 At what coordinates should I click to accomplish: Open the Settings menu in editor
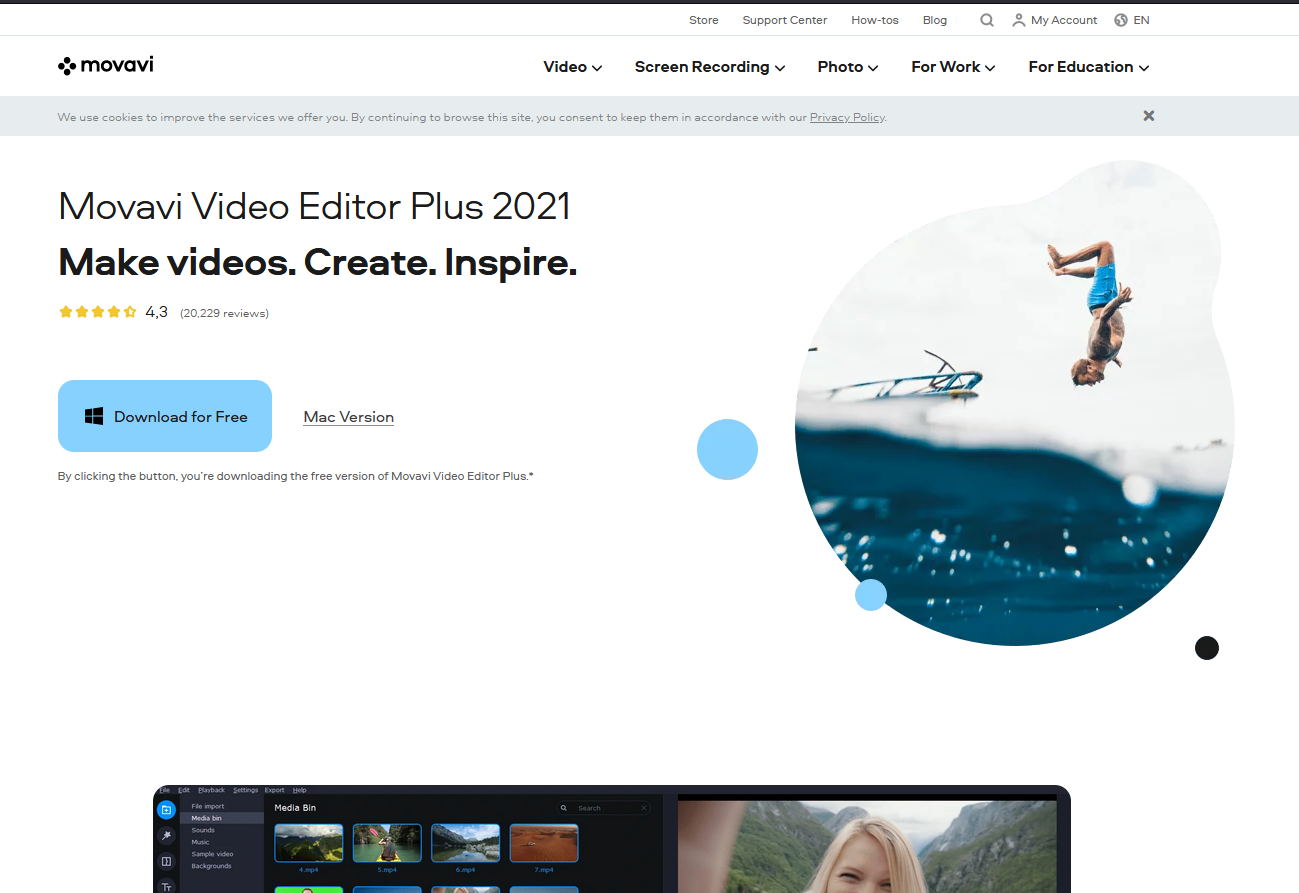point(246,790)
